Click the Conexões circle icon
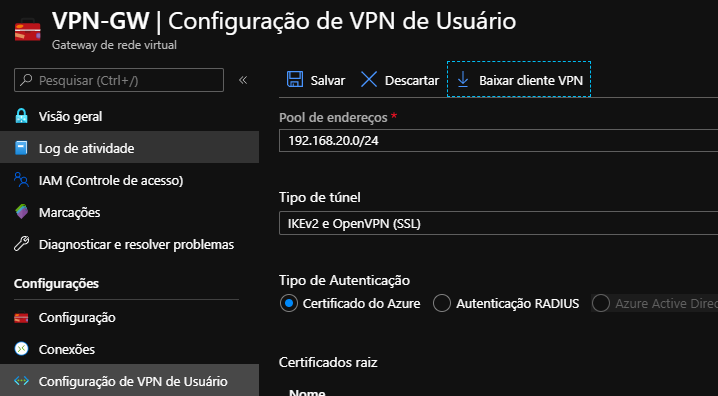Image resolution: width=718 pixels, height=396 pixels. (x=21, y=349)
